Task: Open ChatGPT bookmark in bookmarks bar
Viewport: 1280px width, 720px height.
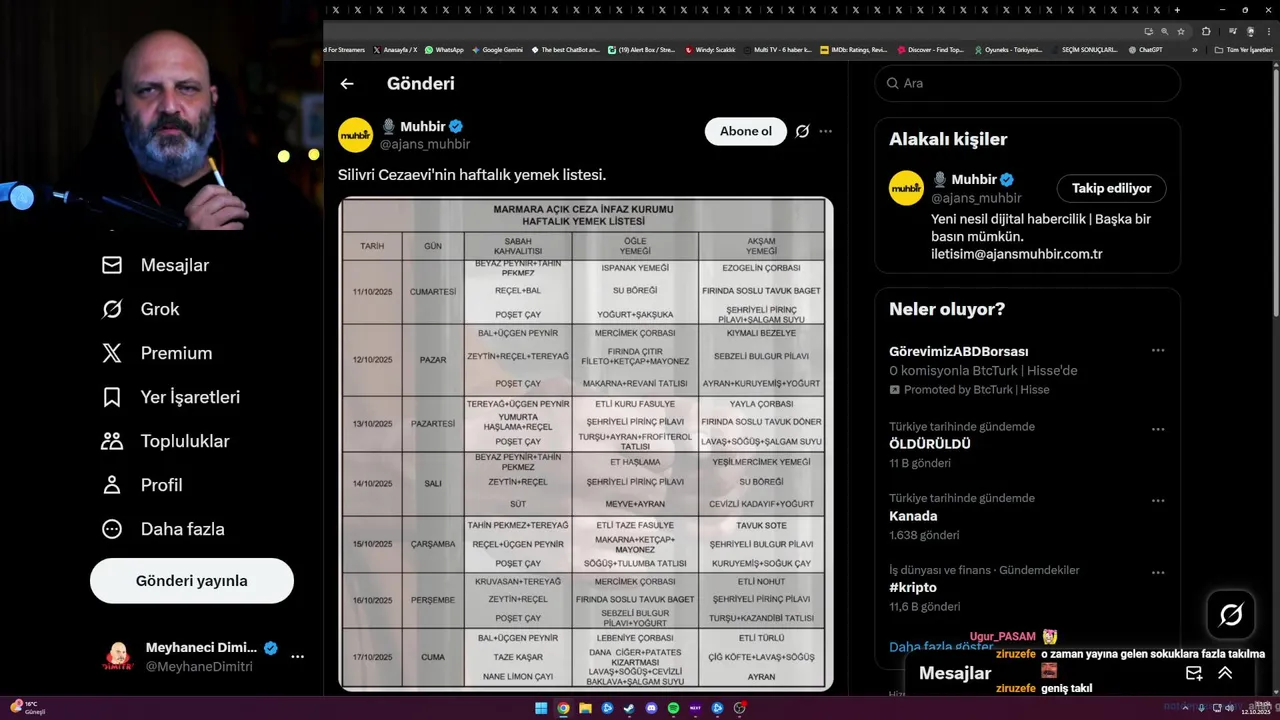Action: coord(1145,49)
